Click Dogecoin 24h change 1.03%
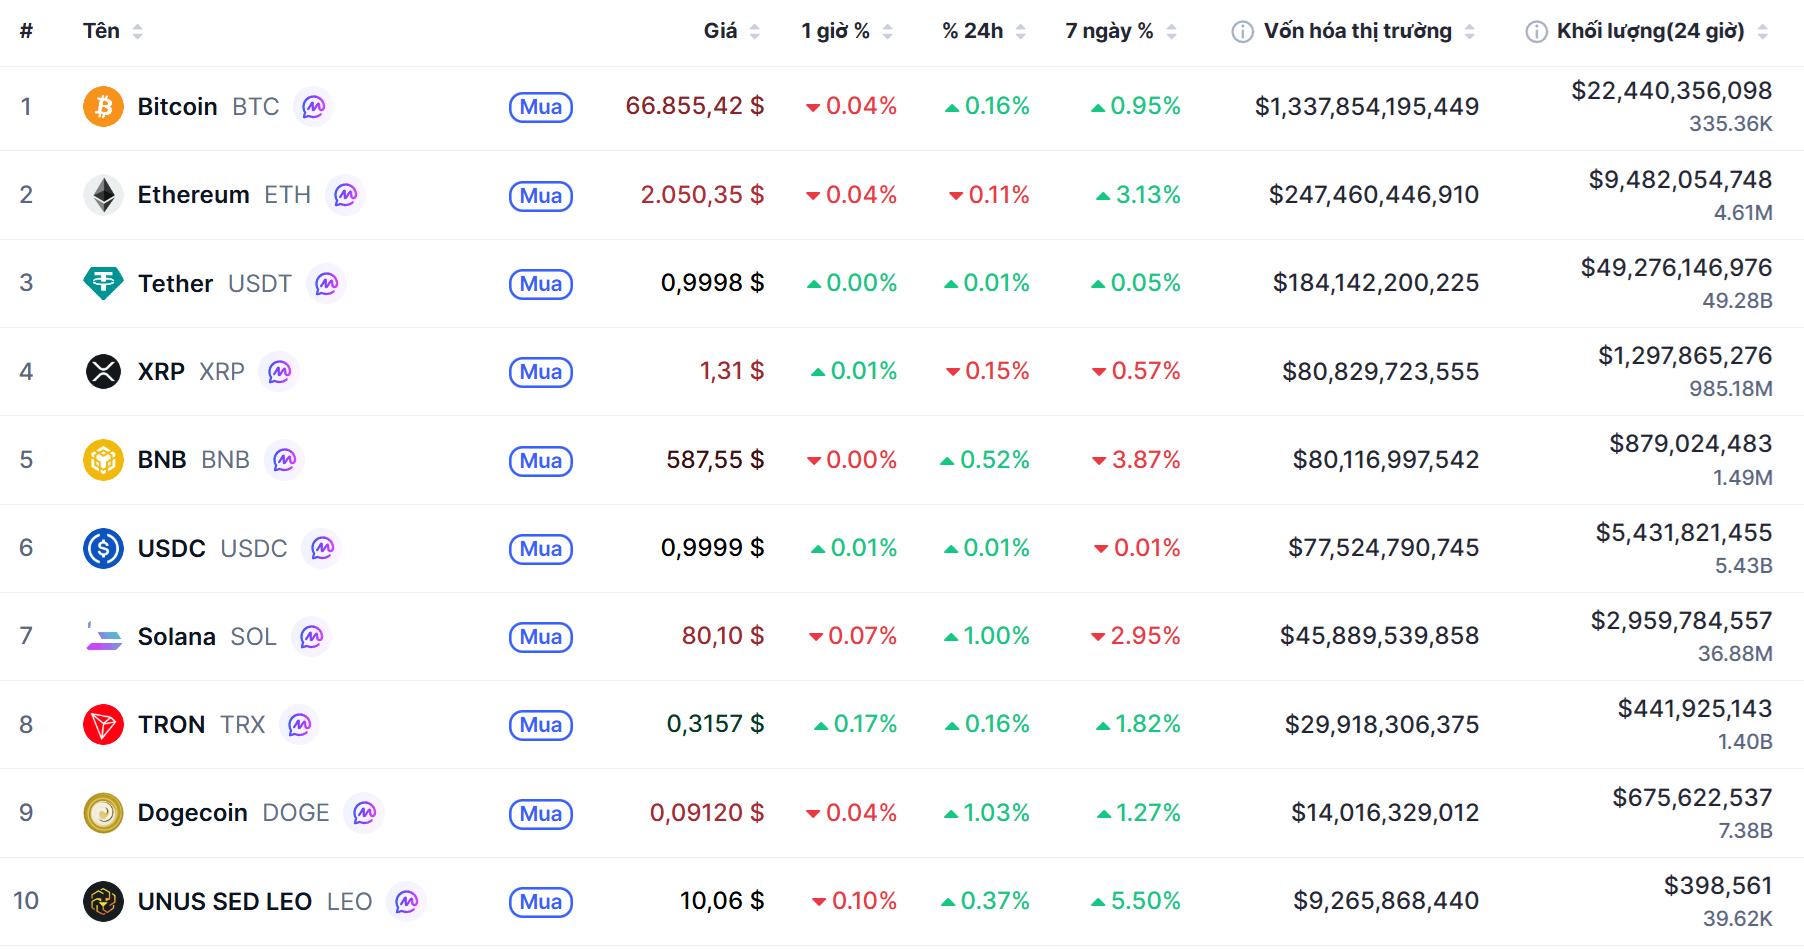 point(987,813)
